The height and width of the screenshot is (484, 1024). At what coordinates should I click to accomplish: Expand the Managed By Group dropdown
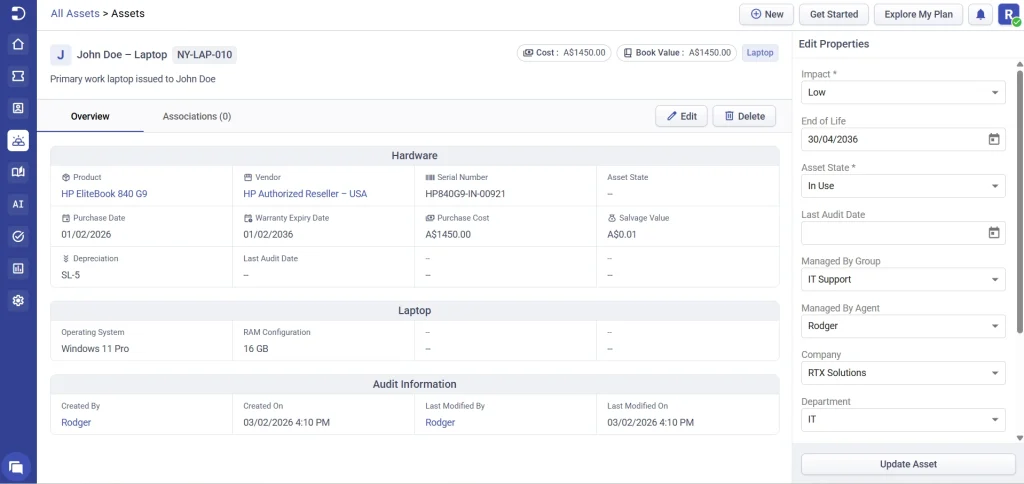pyautogui.click(x=903, y=280)
